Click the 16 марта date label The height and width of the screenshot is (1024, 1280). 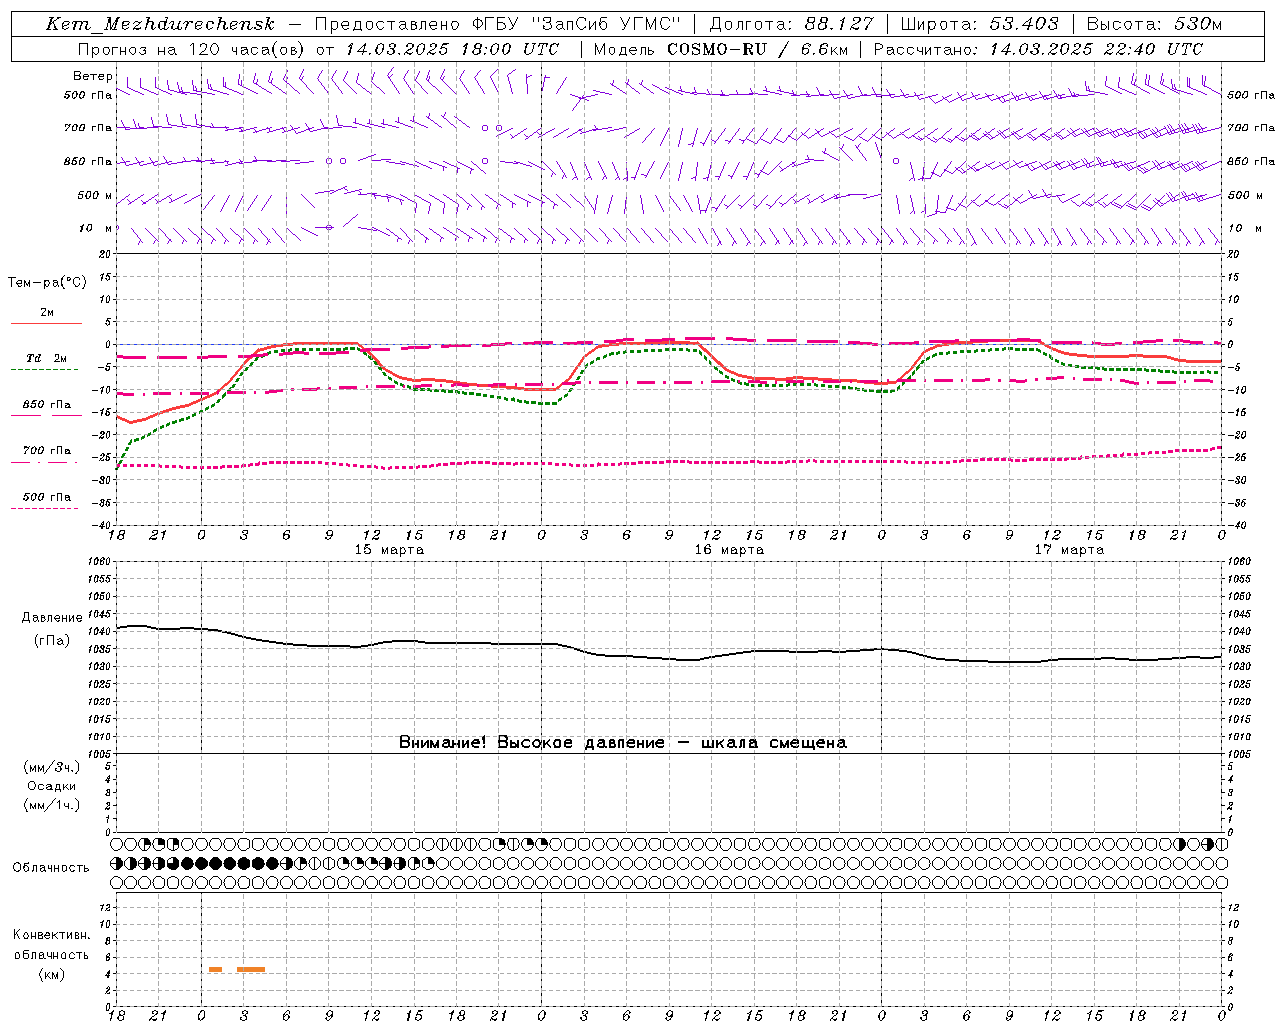(729, 550)
